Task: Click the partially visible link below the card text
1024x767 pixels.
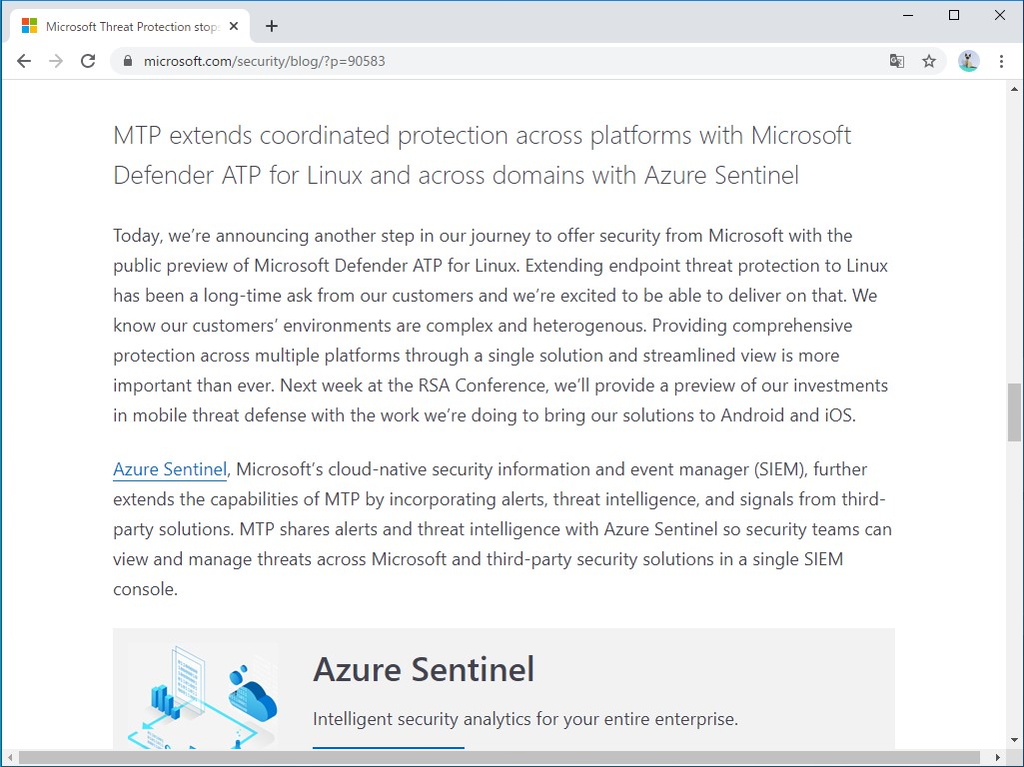Action: click(388, 747)
